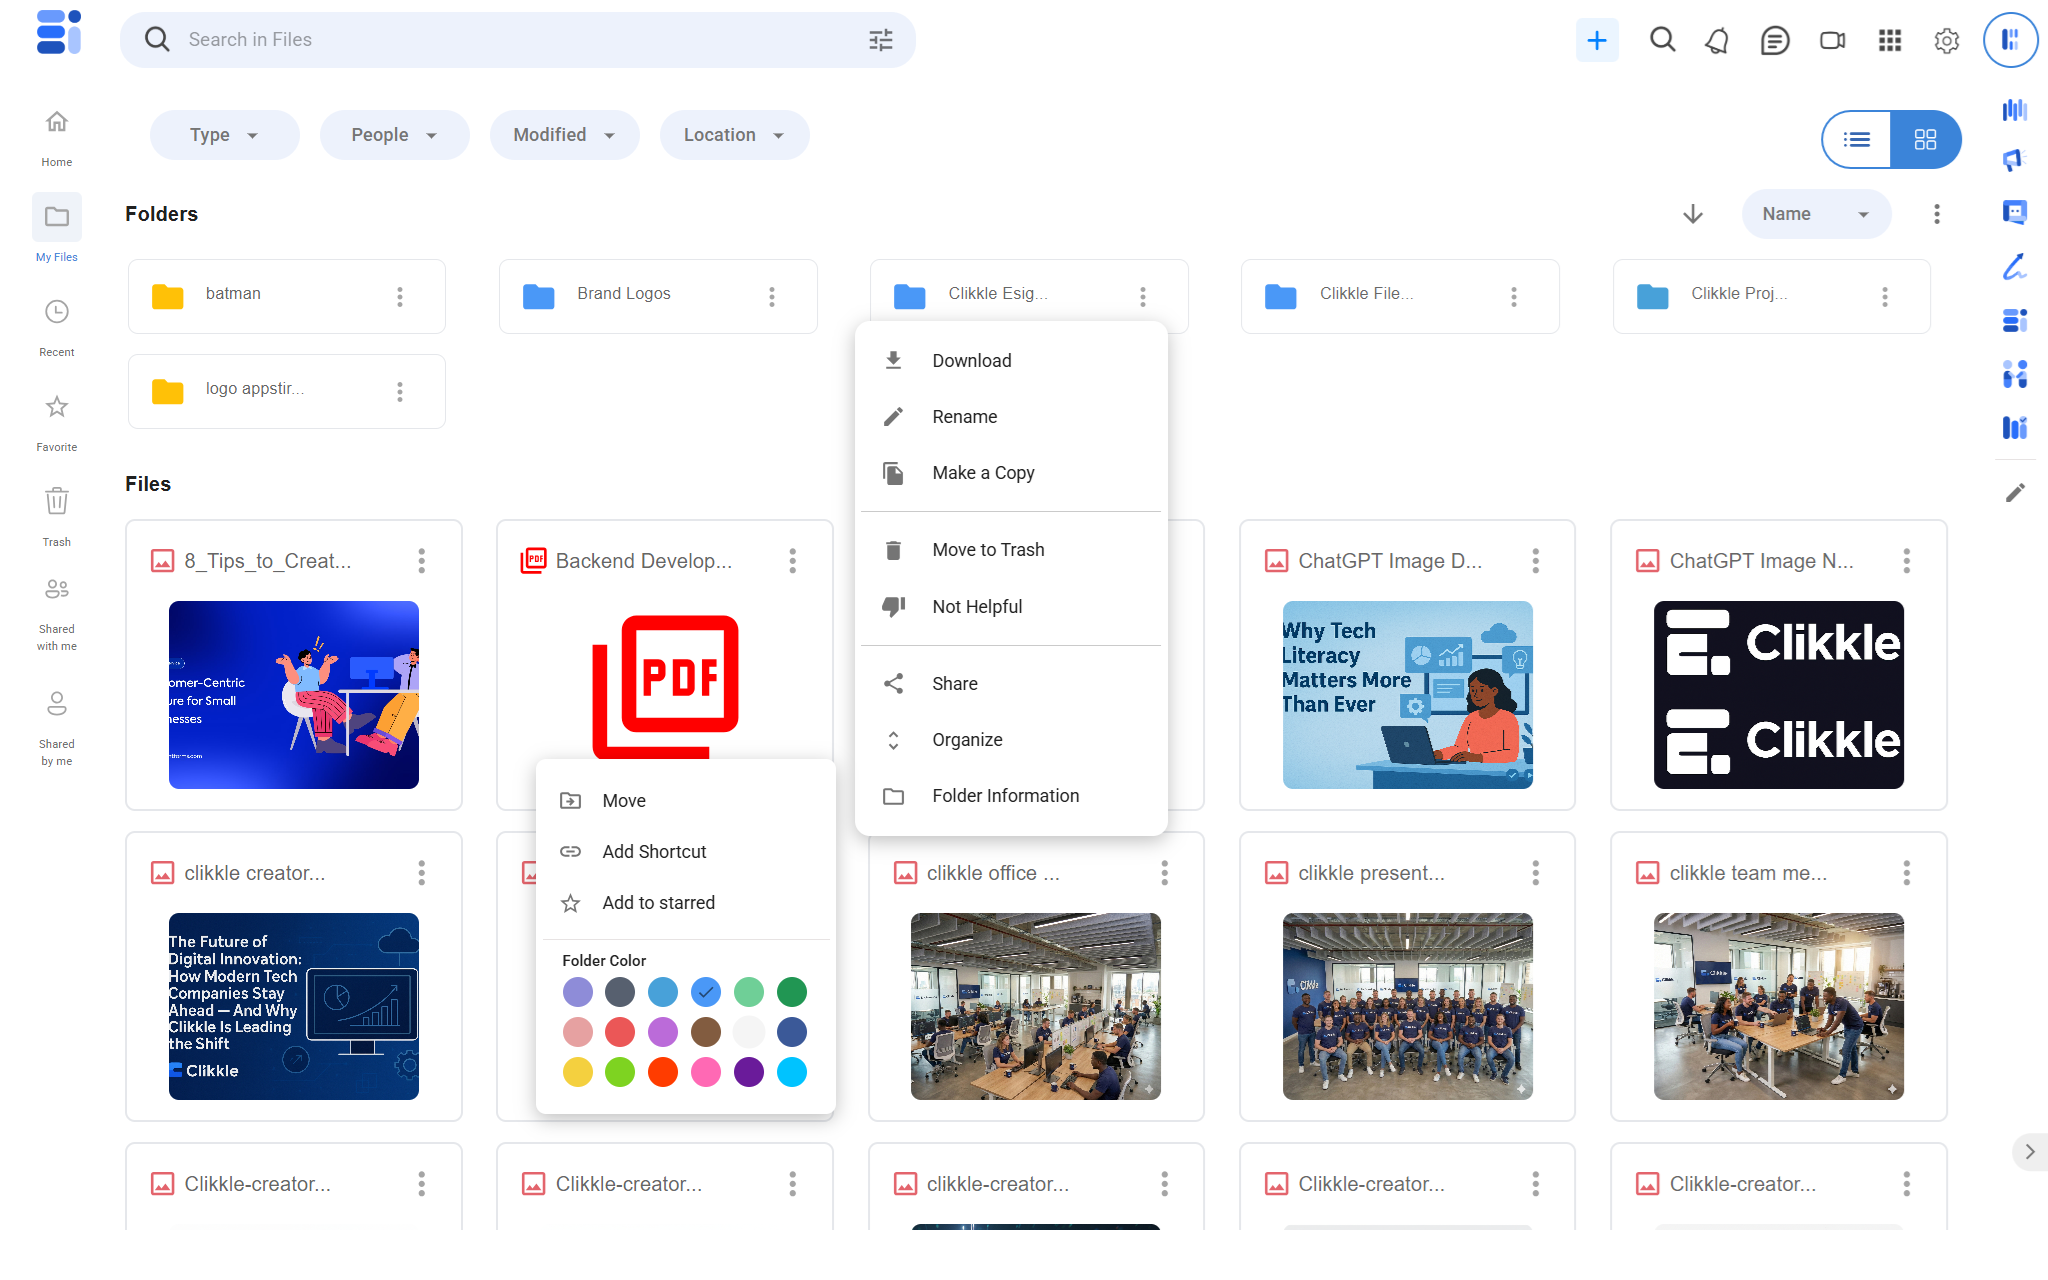Toggle sort direction arrow
The image size is (2048, 1280).
tap(1693, 214)
